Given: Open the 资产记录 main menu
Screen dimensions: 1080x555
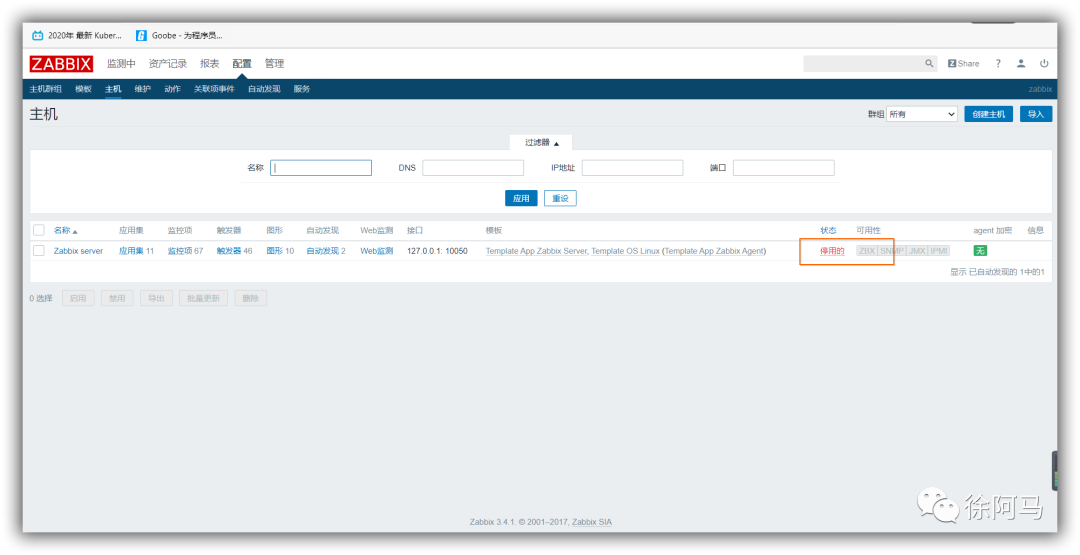Looking at the screenshot, I should tap(168, 63).
